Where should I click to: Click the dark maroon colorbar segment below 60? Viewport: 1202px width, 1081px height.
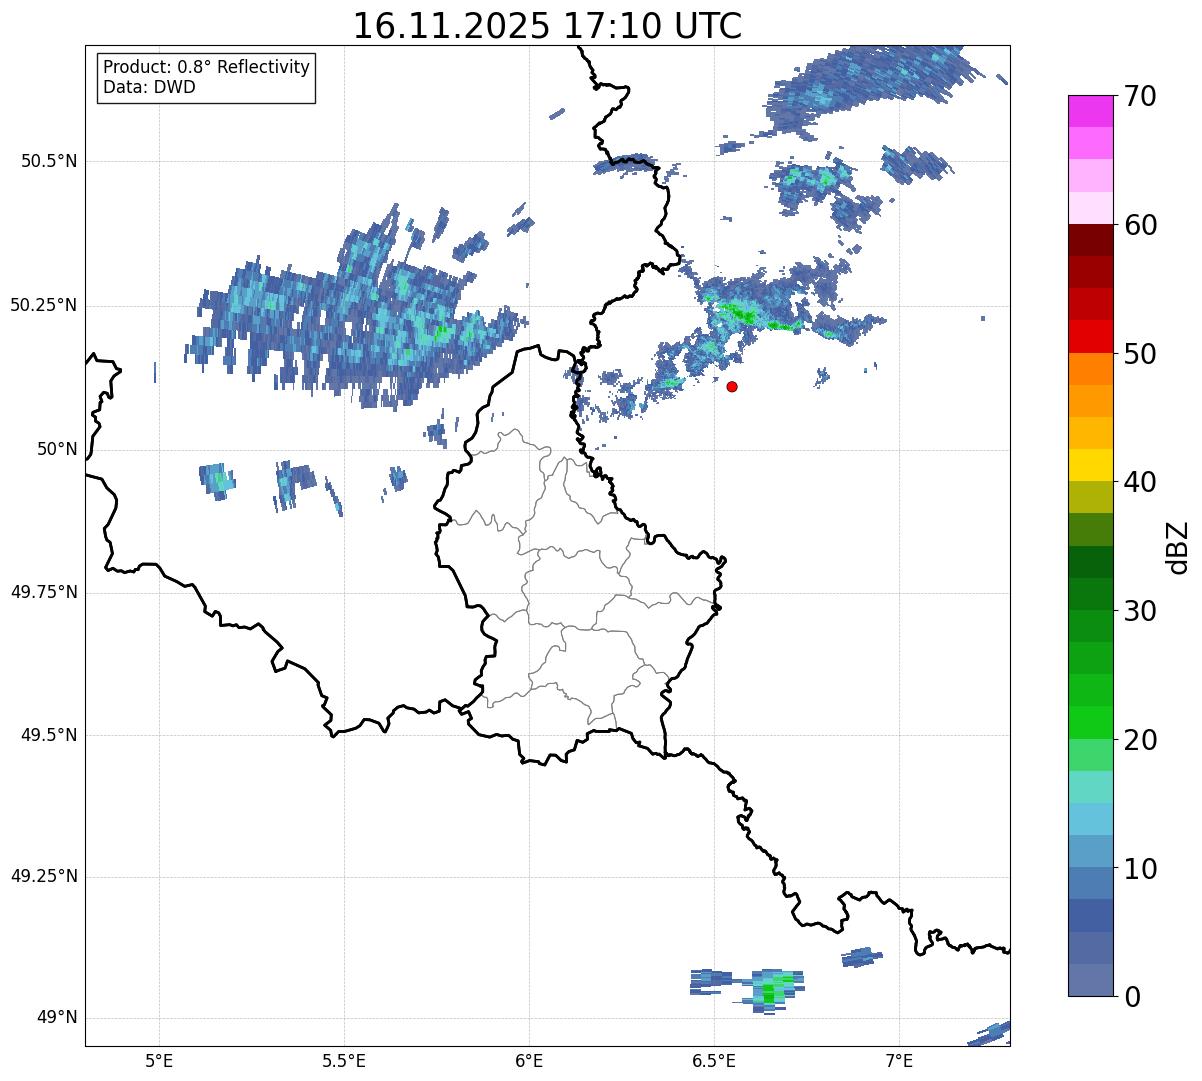click(x=1090, y=240)
